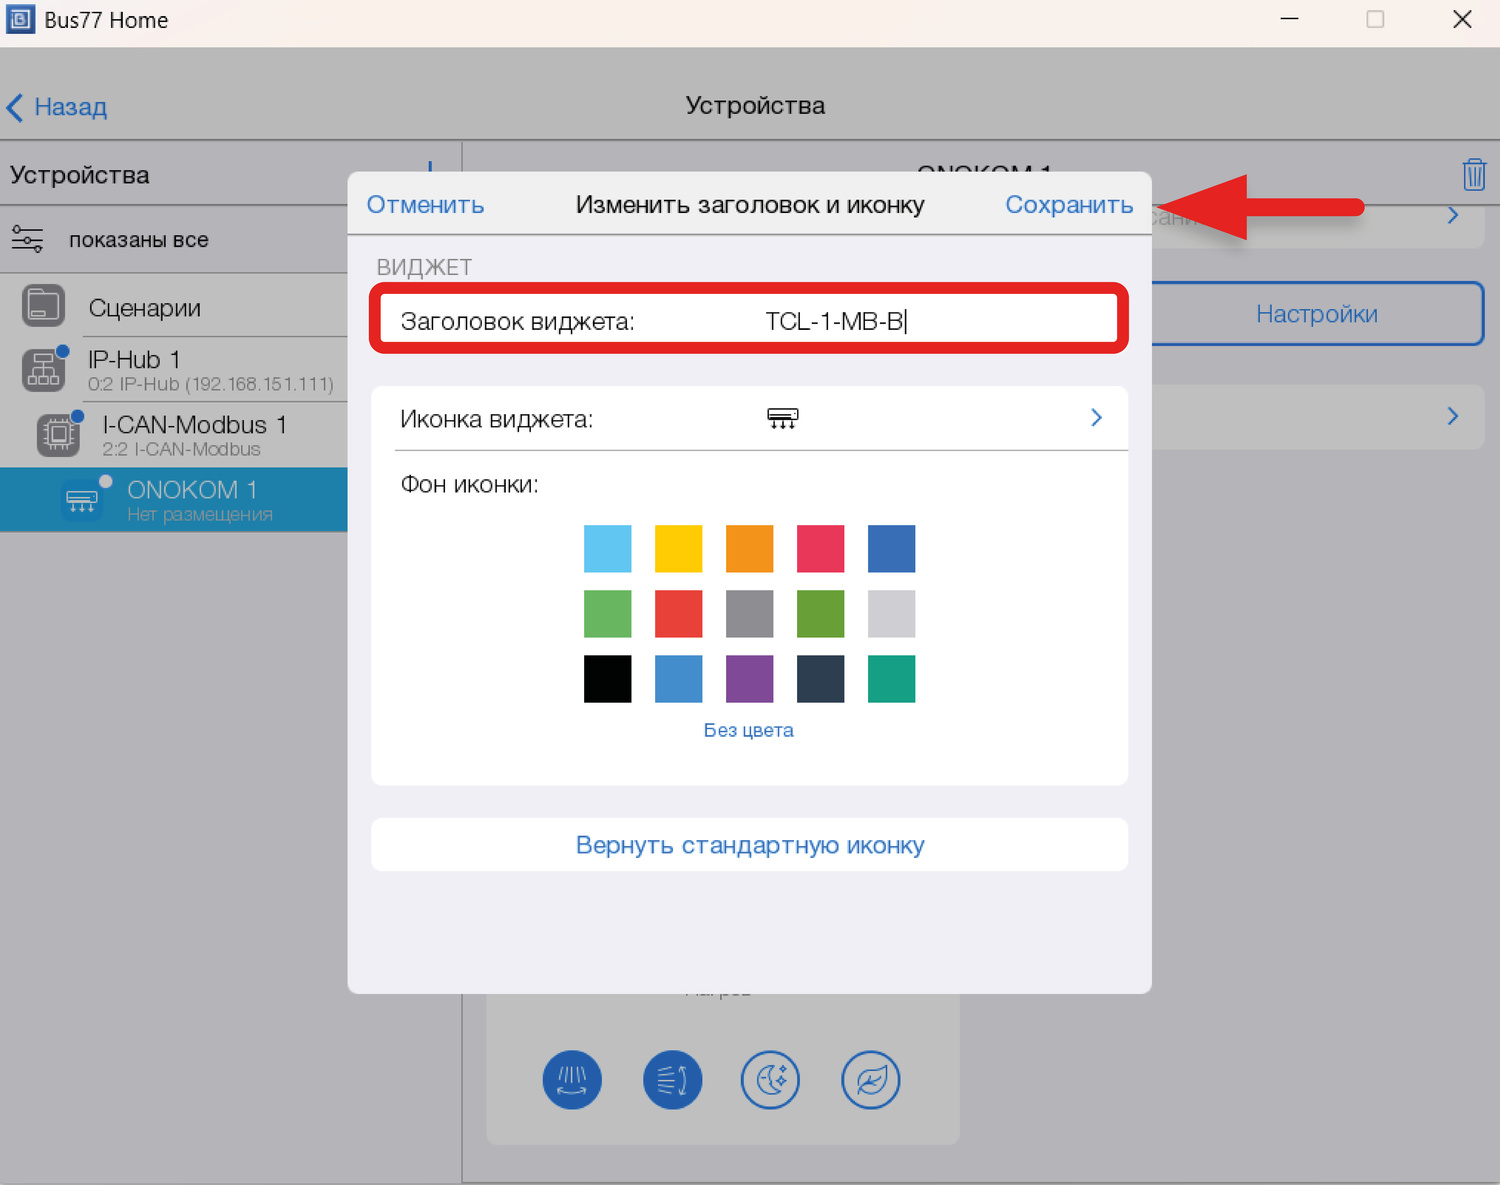Select the I-CAN-Modbus 1 tree item

tap(194, 435)
